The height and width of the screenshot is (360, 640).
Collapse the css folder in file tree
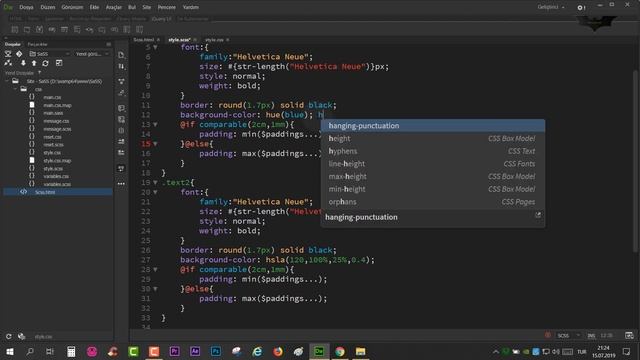(x=16, y=89)
